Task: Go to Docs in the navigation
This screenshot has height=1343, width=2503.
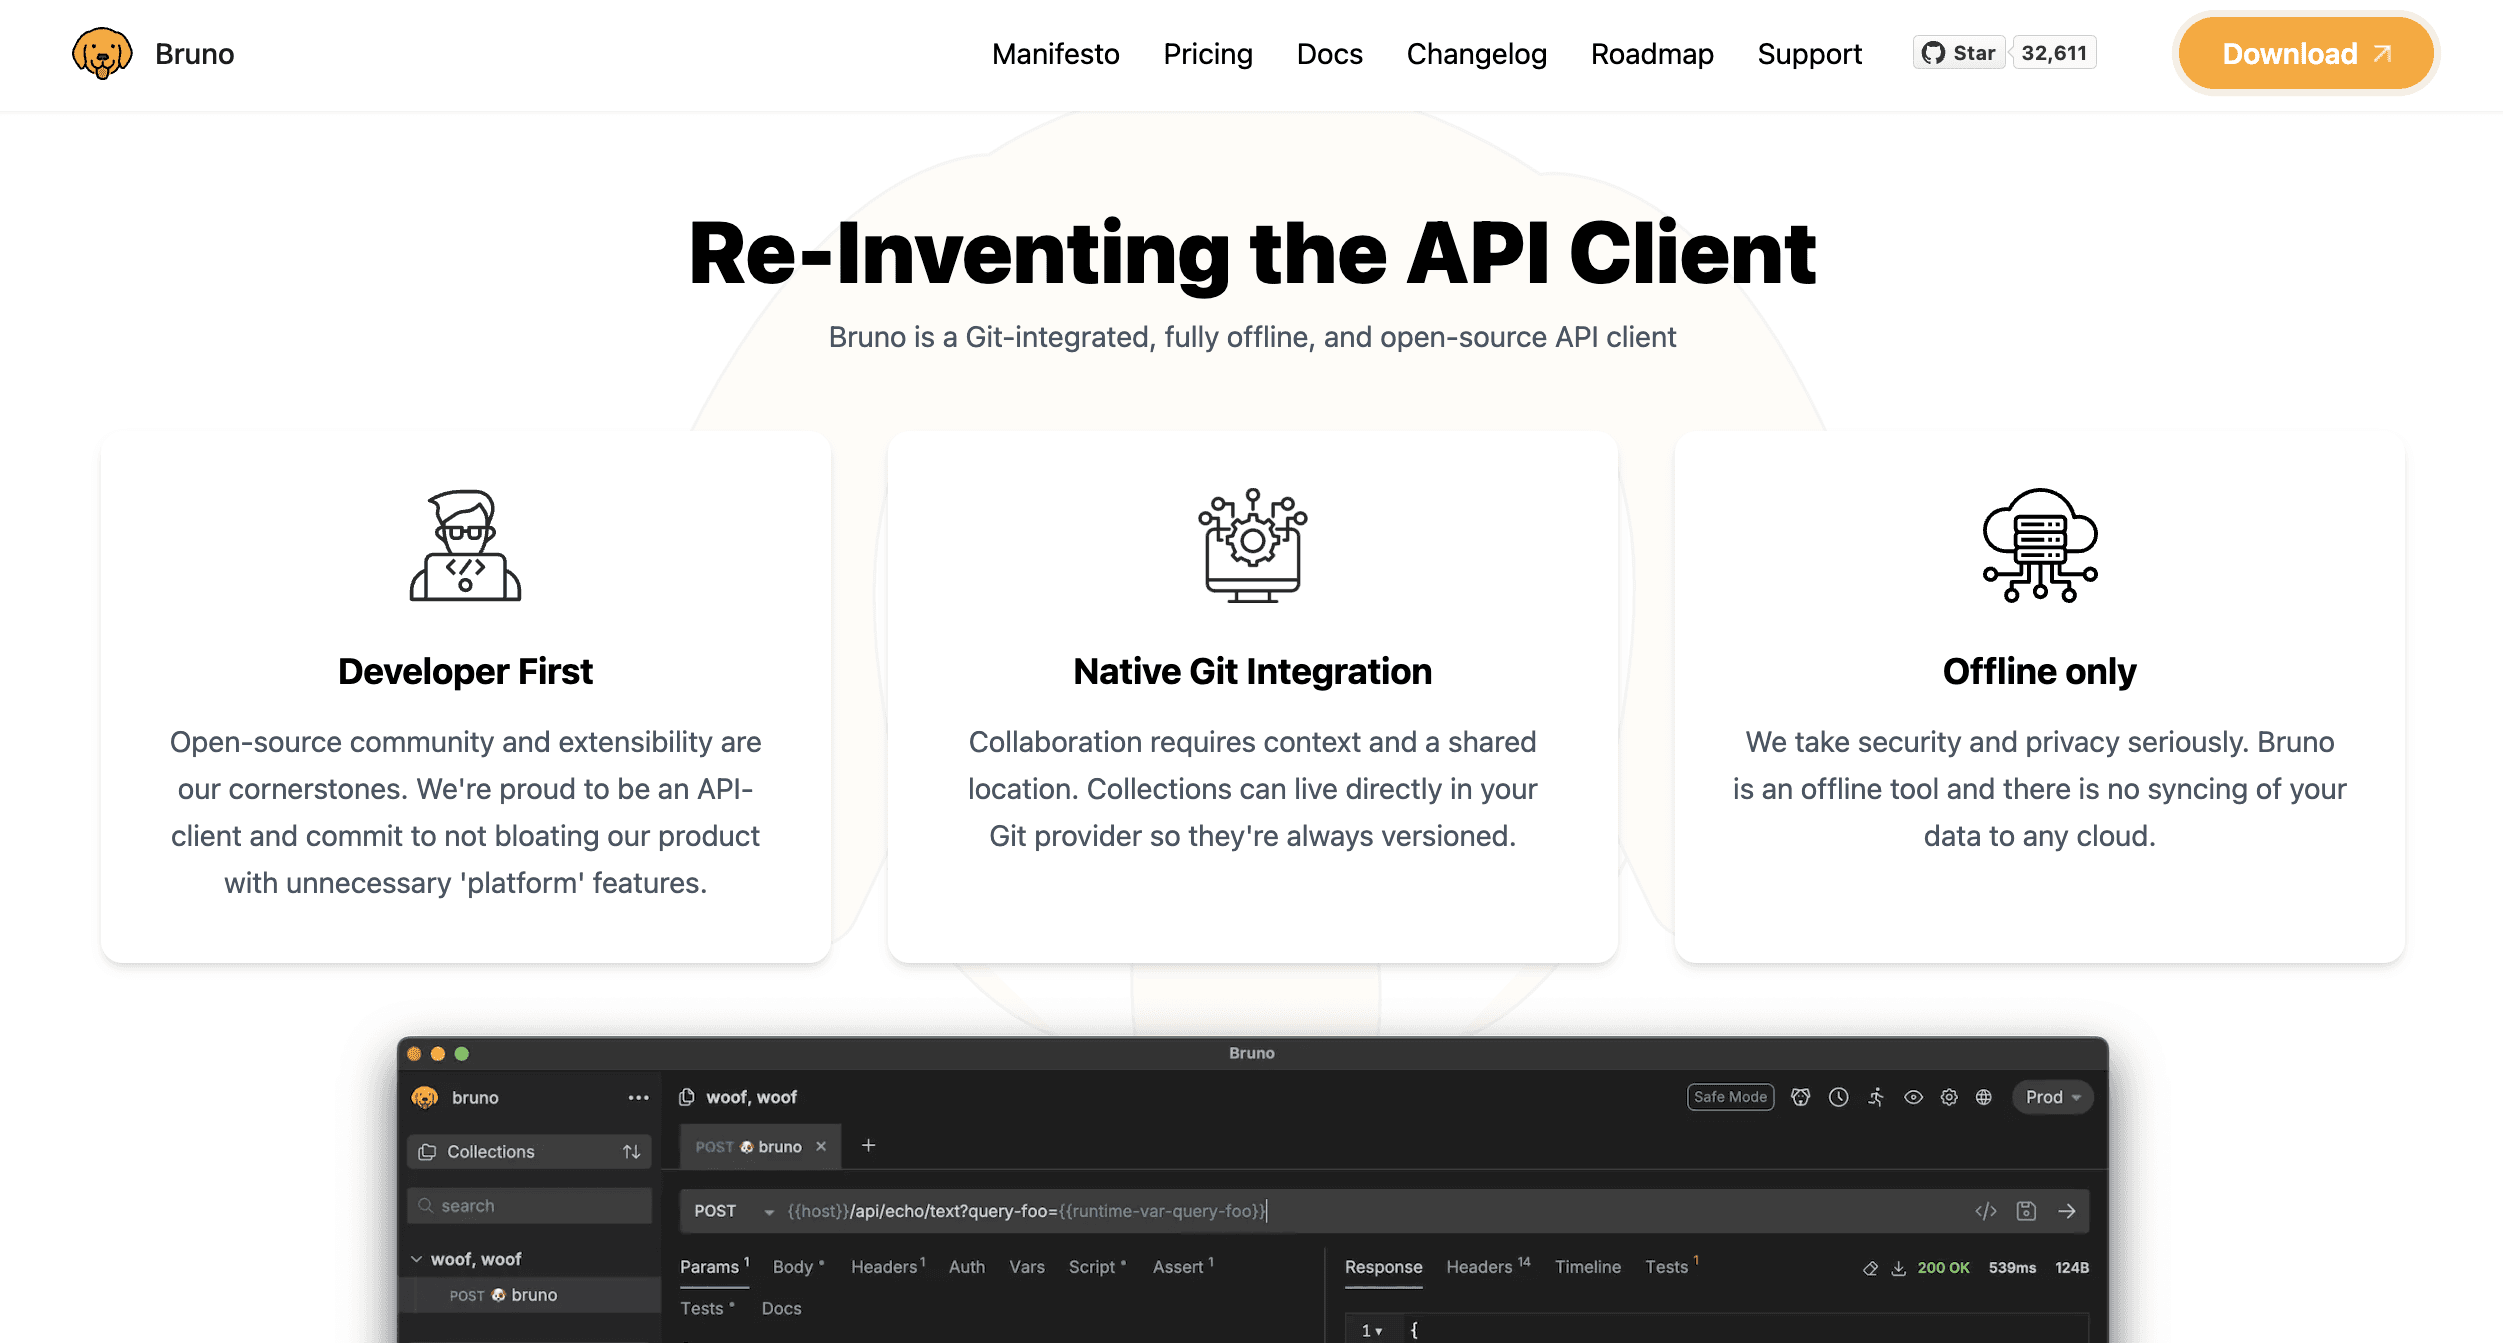Action: tap(1329, 54)
